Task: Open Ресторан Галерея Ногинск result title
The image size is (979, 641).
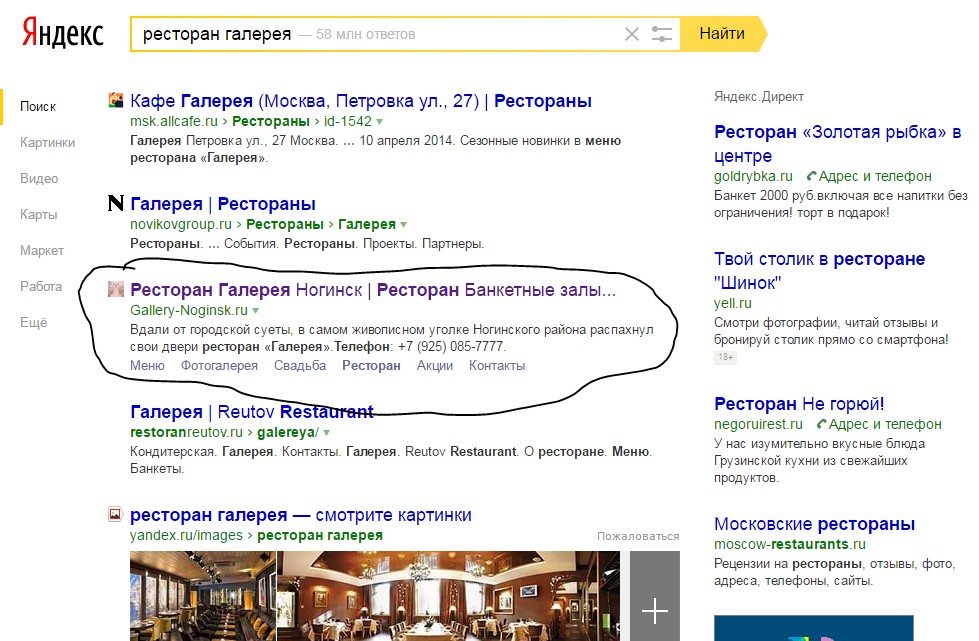Action: (373, 290)
